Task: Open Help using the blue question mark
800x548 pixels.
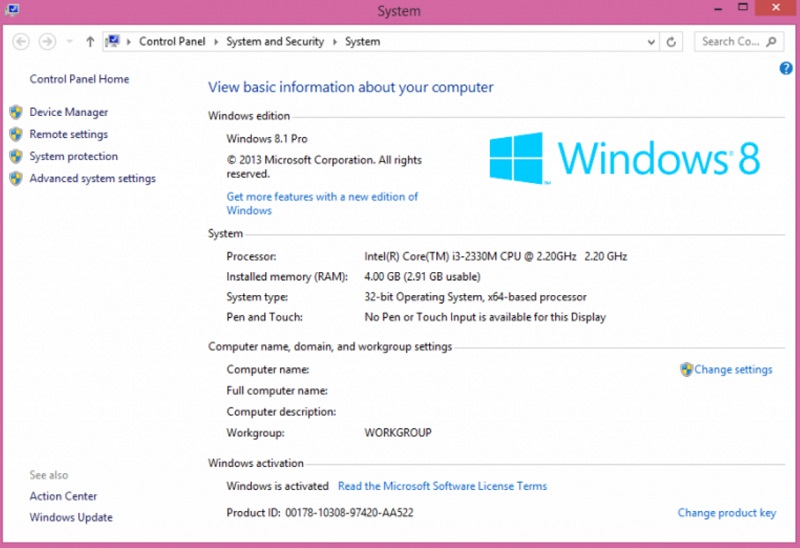Action: [x=785, y=68]
